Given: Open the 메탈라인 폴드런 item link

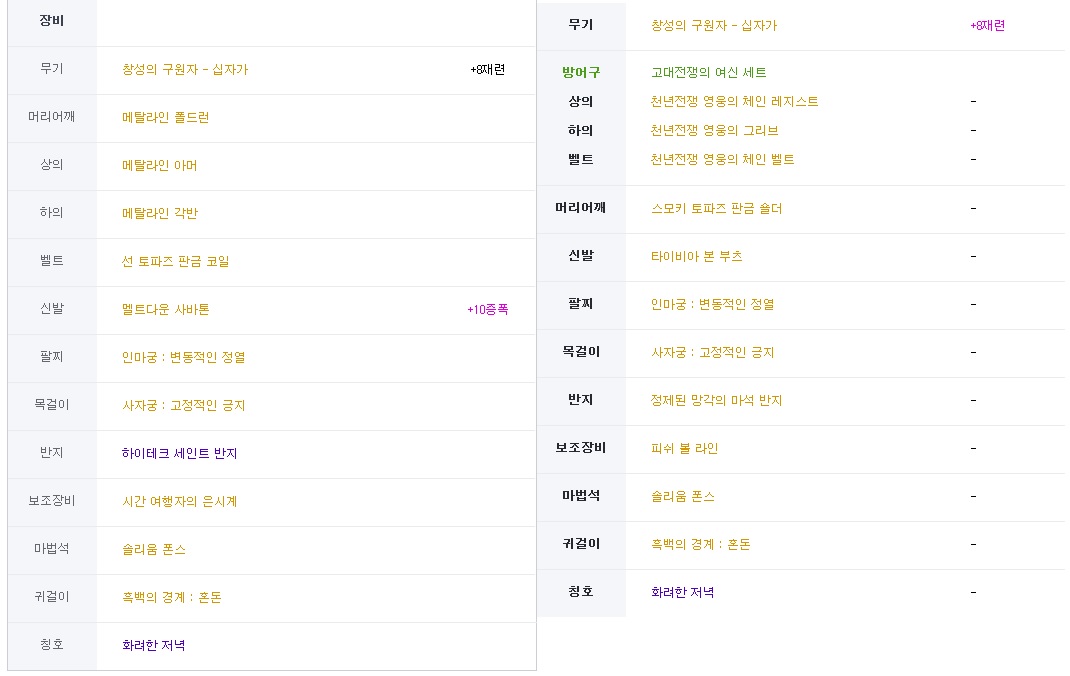Looking at the screenshot, I should (x=165, y=117).
